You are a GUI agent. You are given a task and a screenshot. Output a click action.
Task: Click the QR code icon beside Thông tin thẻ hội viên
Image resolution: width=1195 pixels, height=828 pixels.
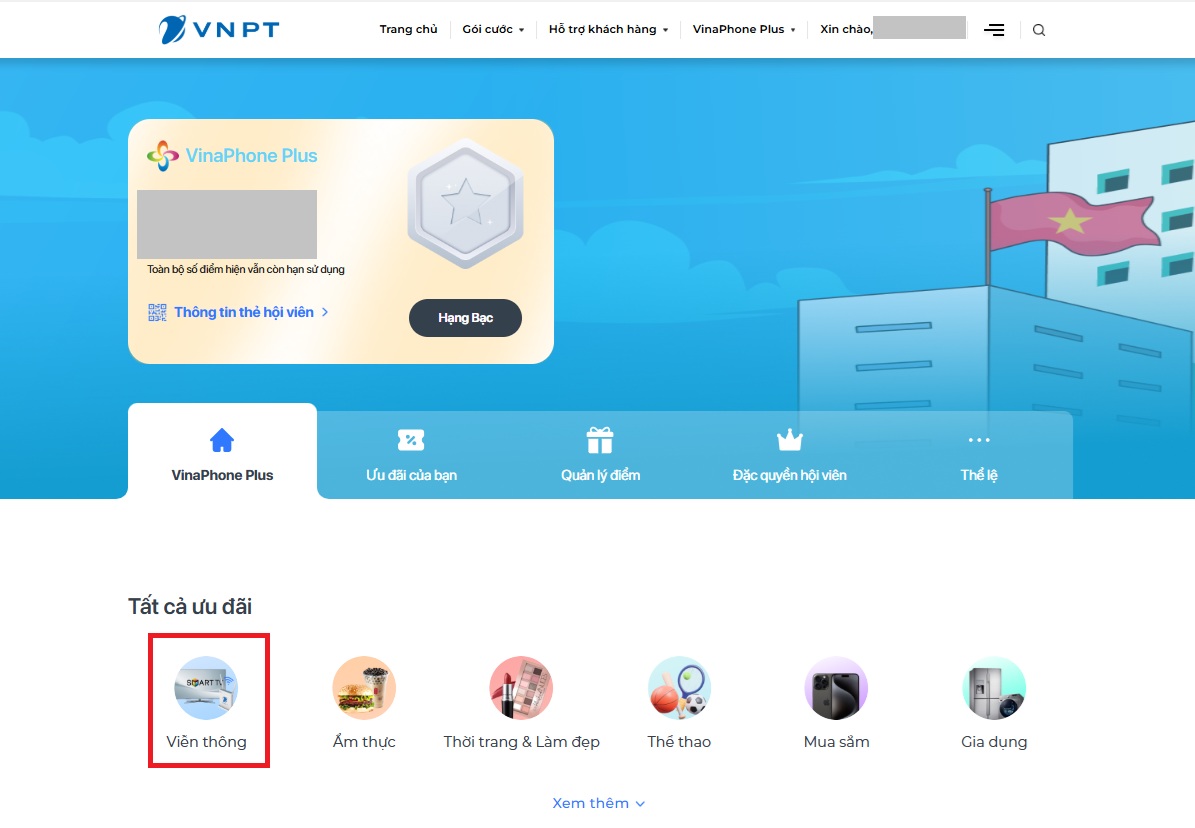pyautogui.click(x=156, y=312)
